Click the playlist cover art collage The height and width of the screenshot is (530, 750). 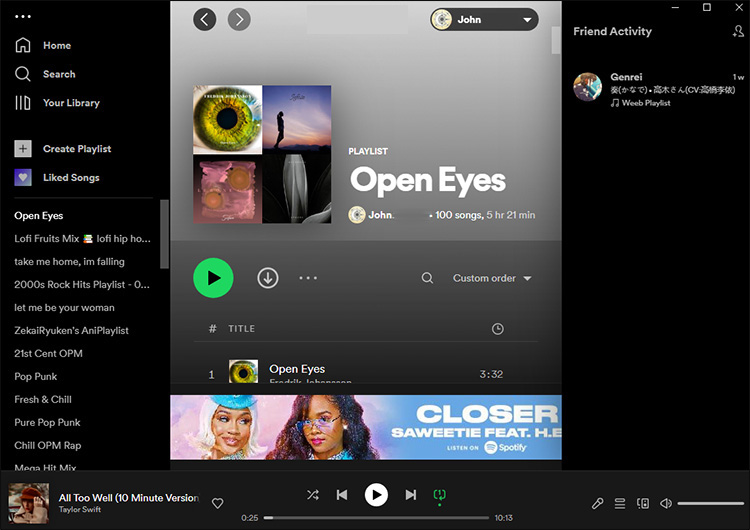(x=262, y=154)
